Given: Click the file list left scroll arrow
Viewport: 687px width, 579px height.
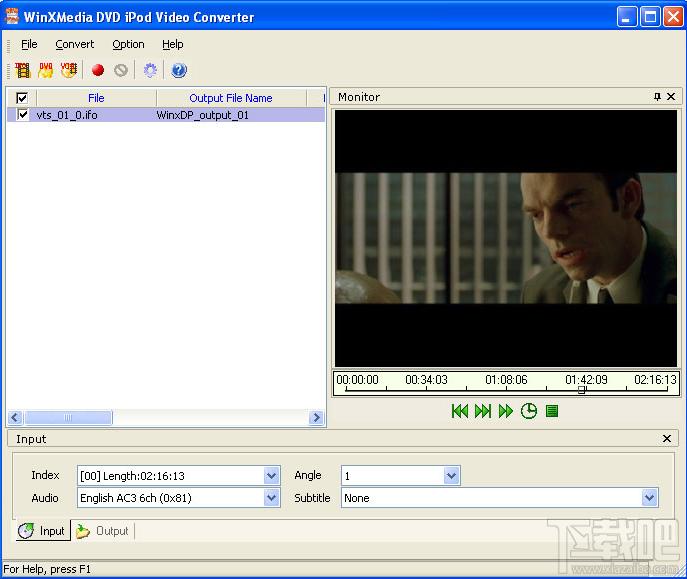Looking at the screenshot, I should coord(15,417).
